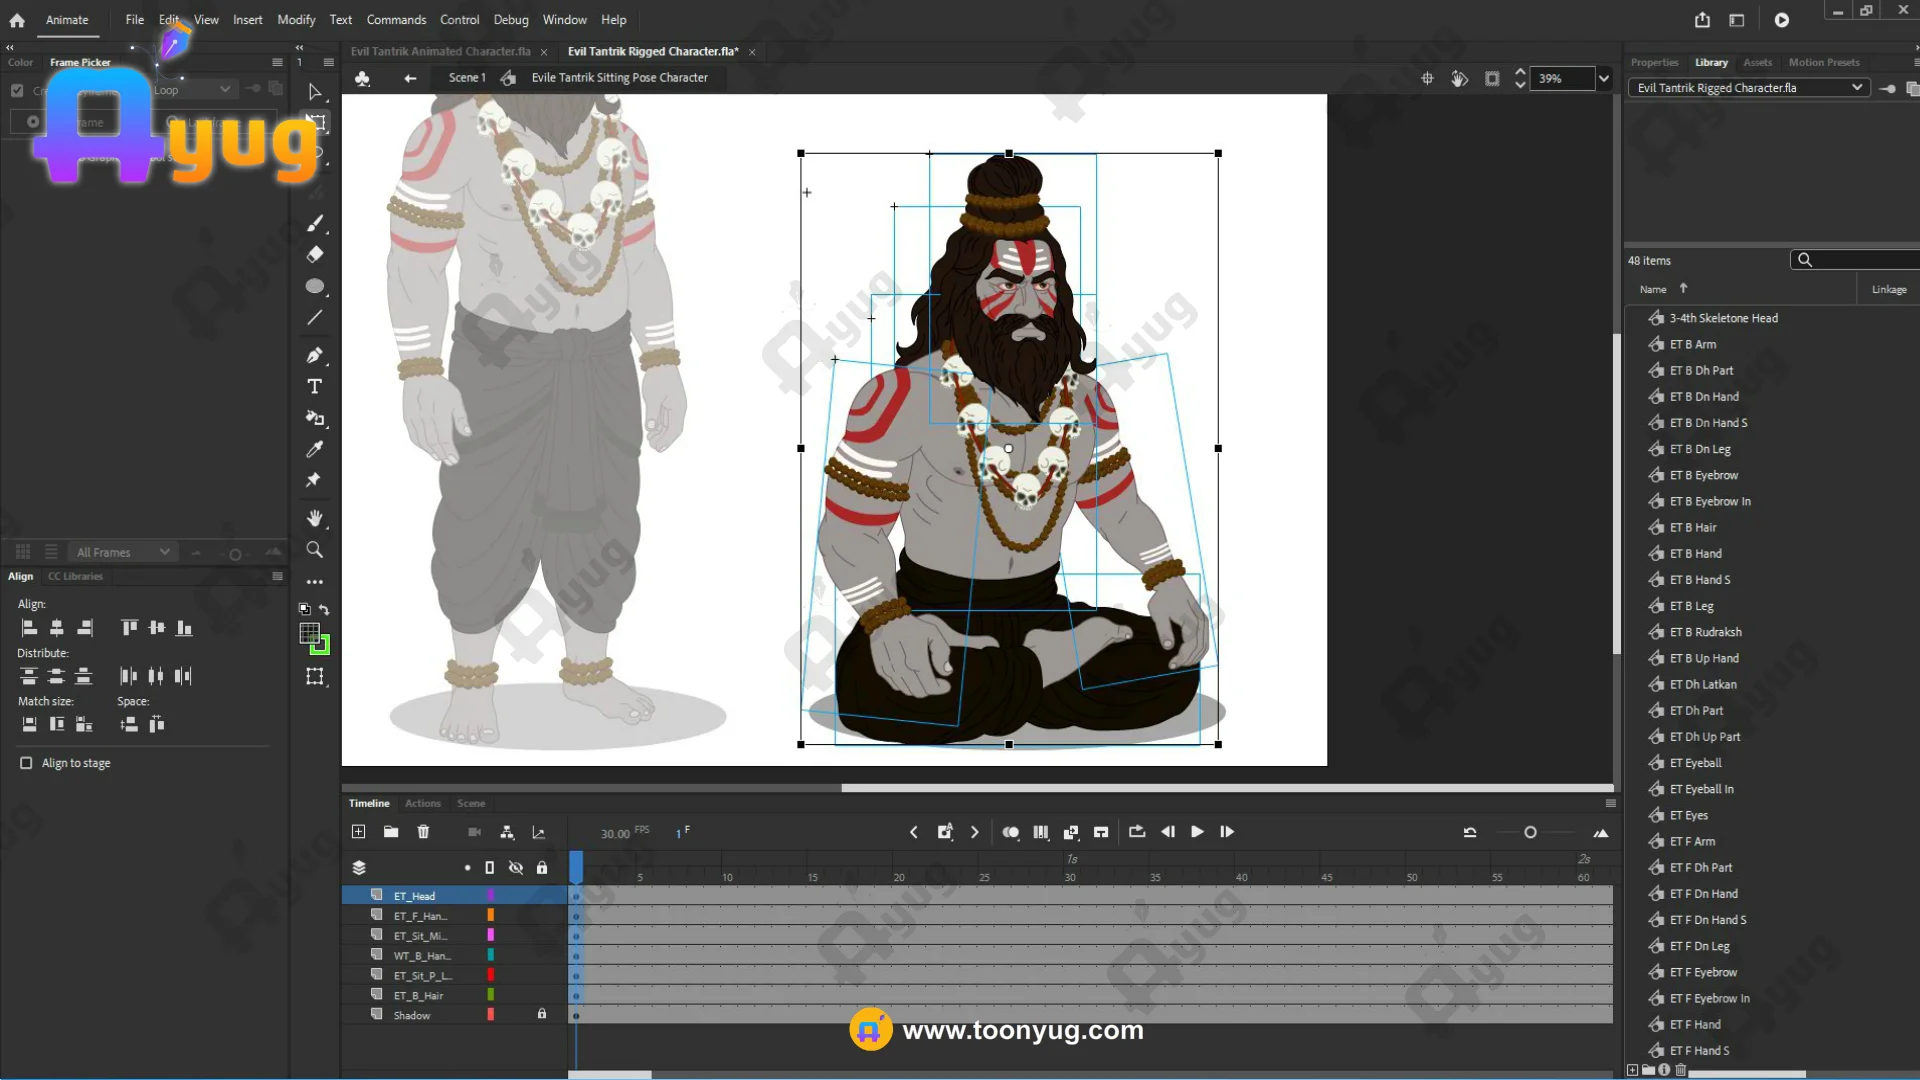This screenshot has height=1080, width=1920.
Task: Add a new layer in timeline
Action: (x=359, y=832)
